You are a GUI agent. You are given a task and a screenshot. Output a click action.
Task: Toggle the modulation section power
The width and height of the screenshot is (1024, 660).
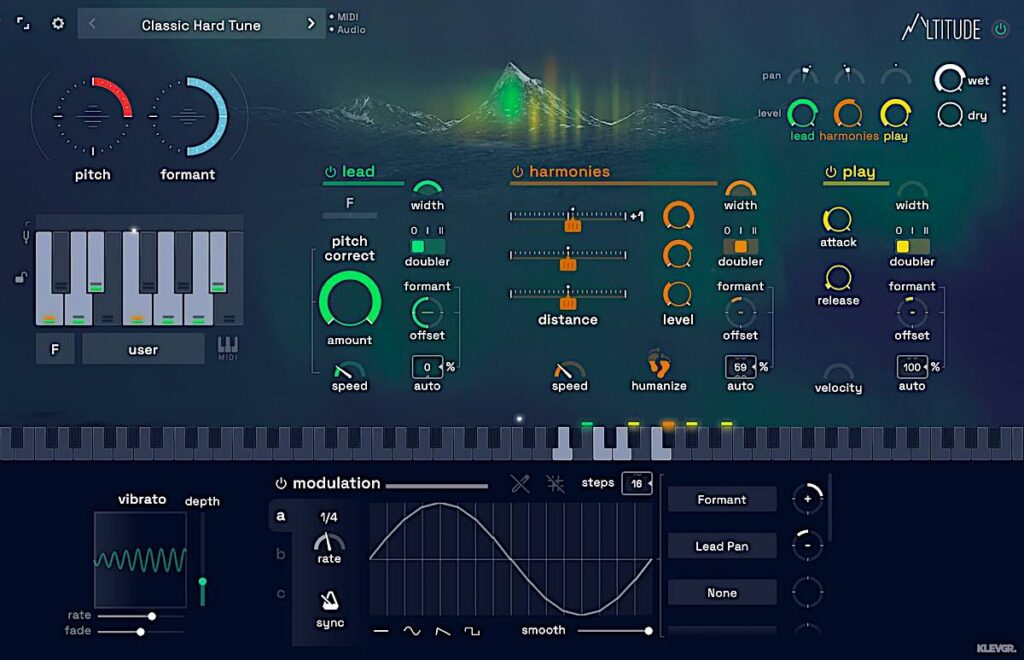281,483
